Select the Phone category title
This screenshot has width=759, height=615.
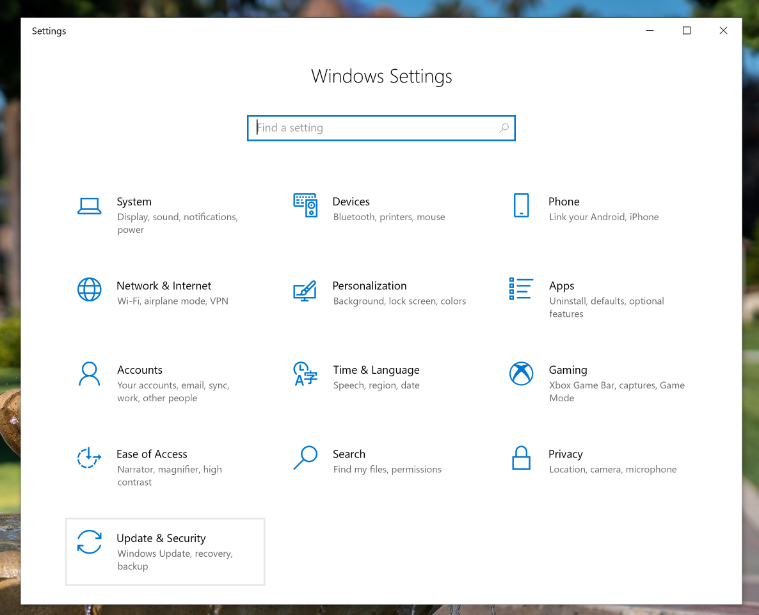point(564,202)
